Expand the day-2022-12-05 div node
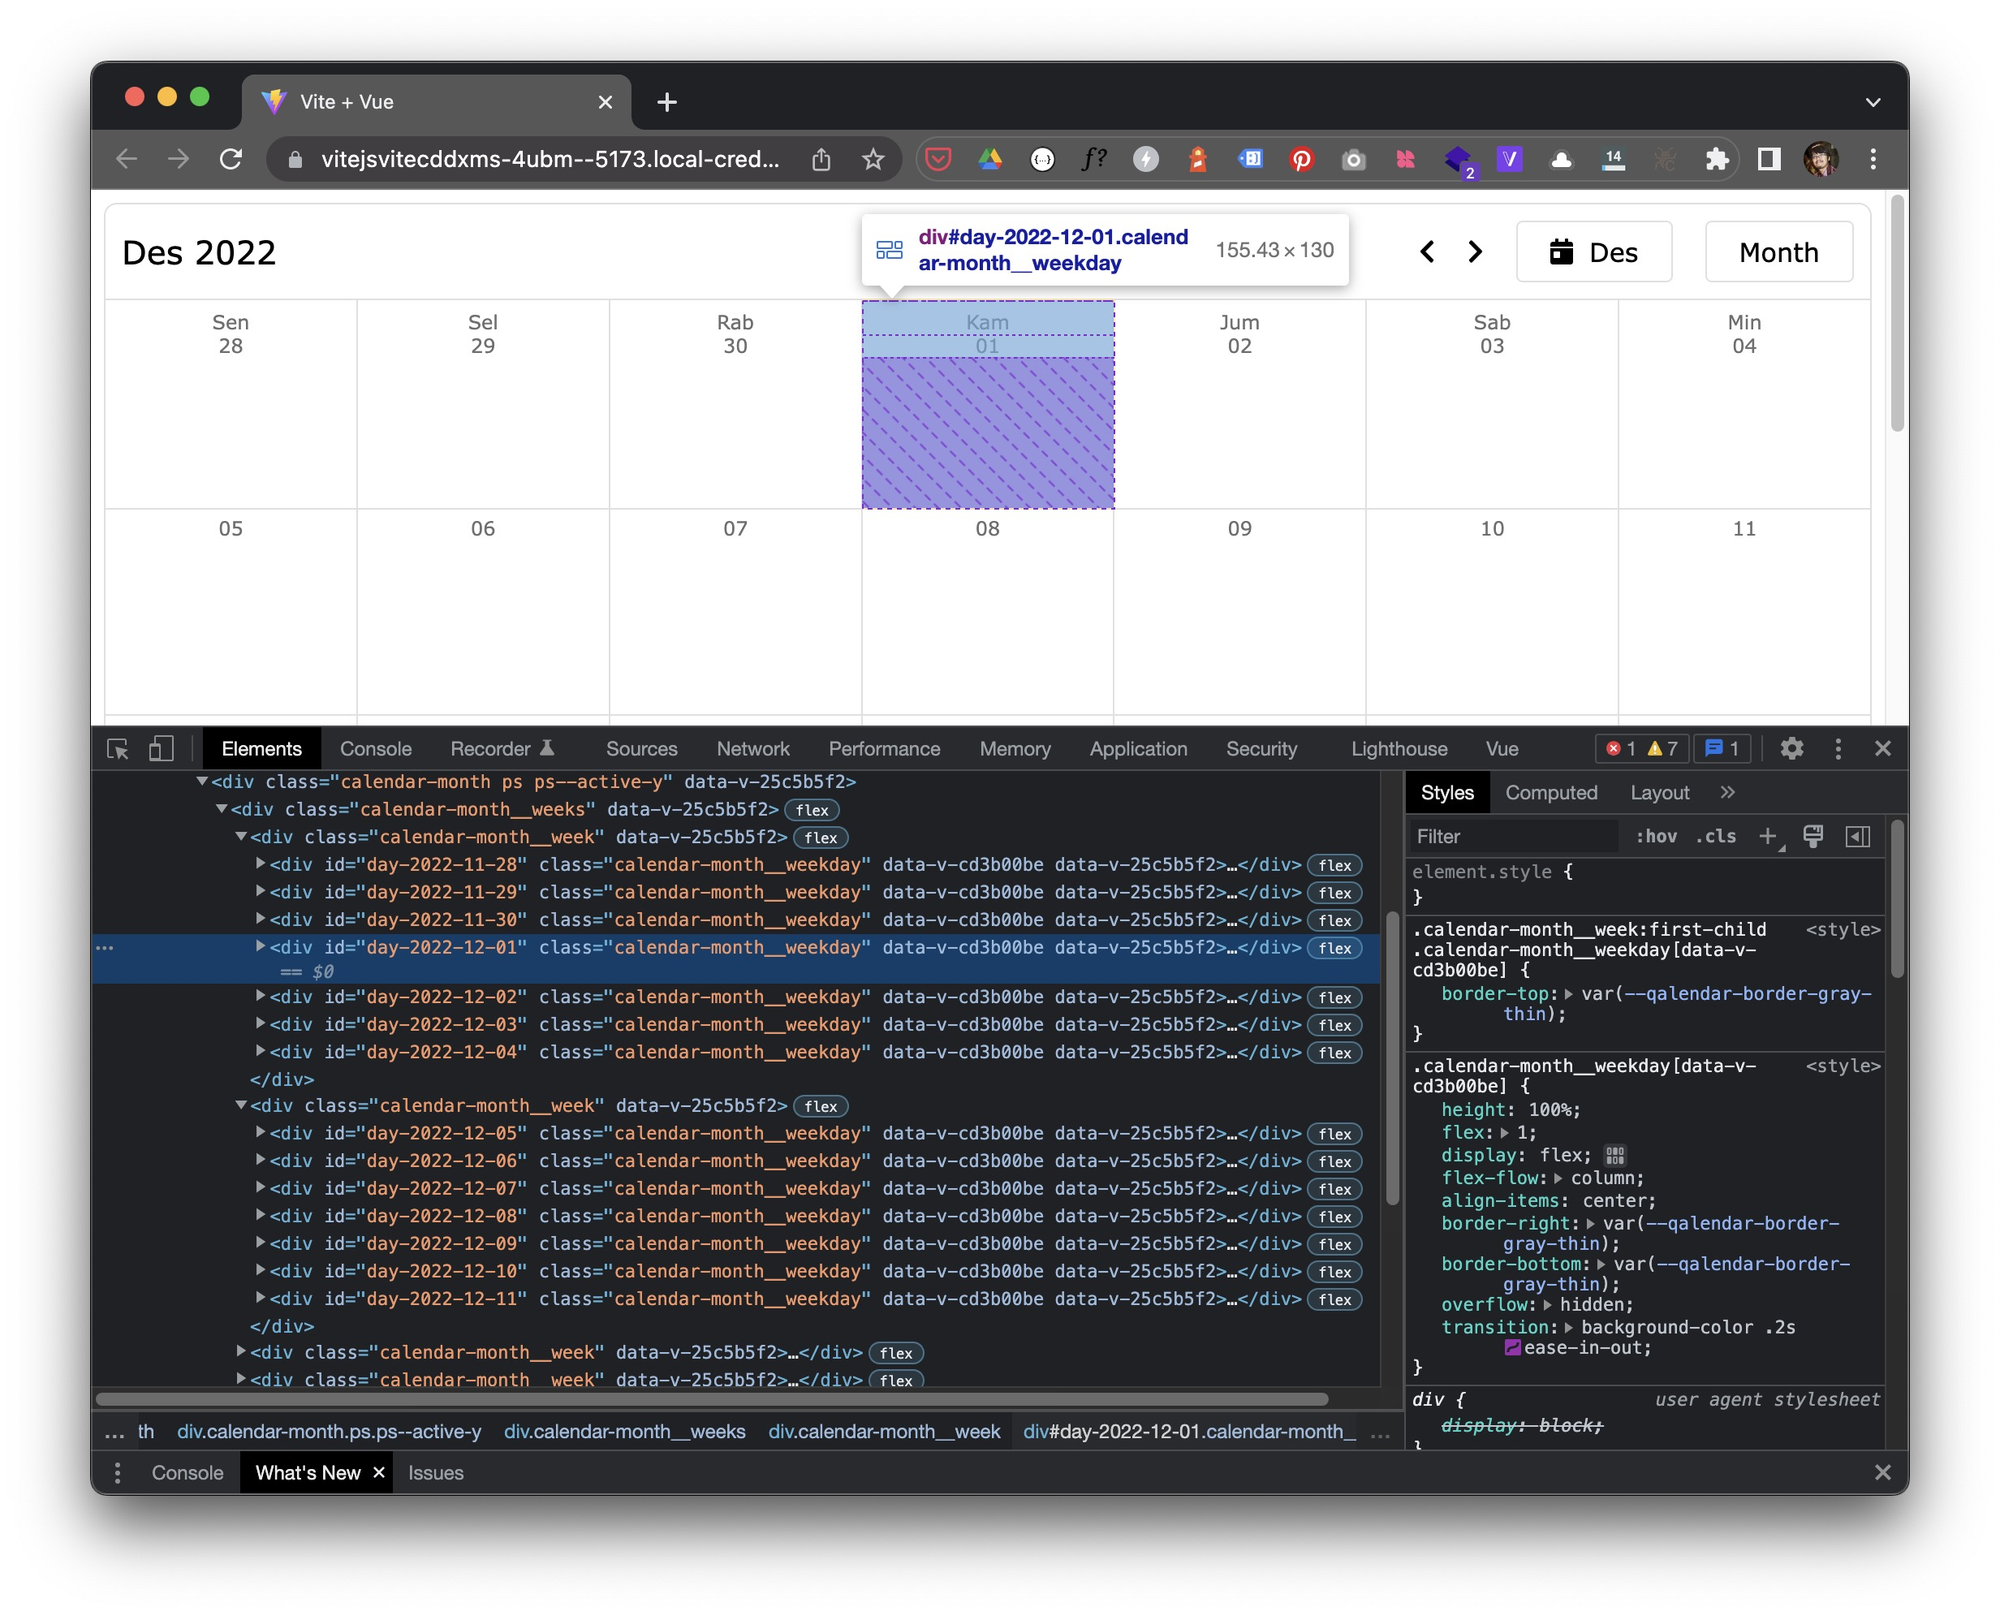Image resolution: width=2000 pixels, height=1615 pixels. click(x=260, y=1132)
